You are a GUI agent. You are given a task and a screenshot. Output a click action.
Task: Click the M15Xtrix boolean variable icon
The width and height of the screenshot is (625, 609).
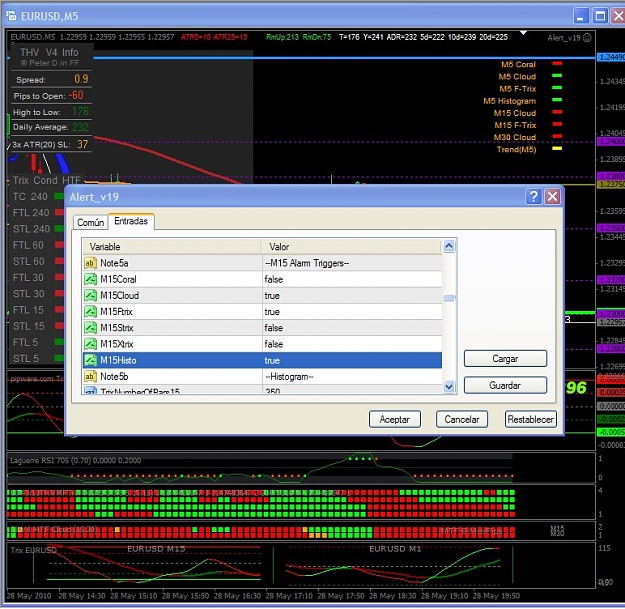coord(90,344)
